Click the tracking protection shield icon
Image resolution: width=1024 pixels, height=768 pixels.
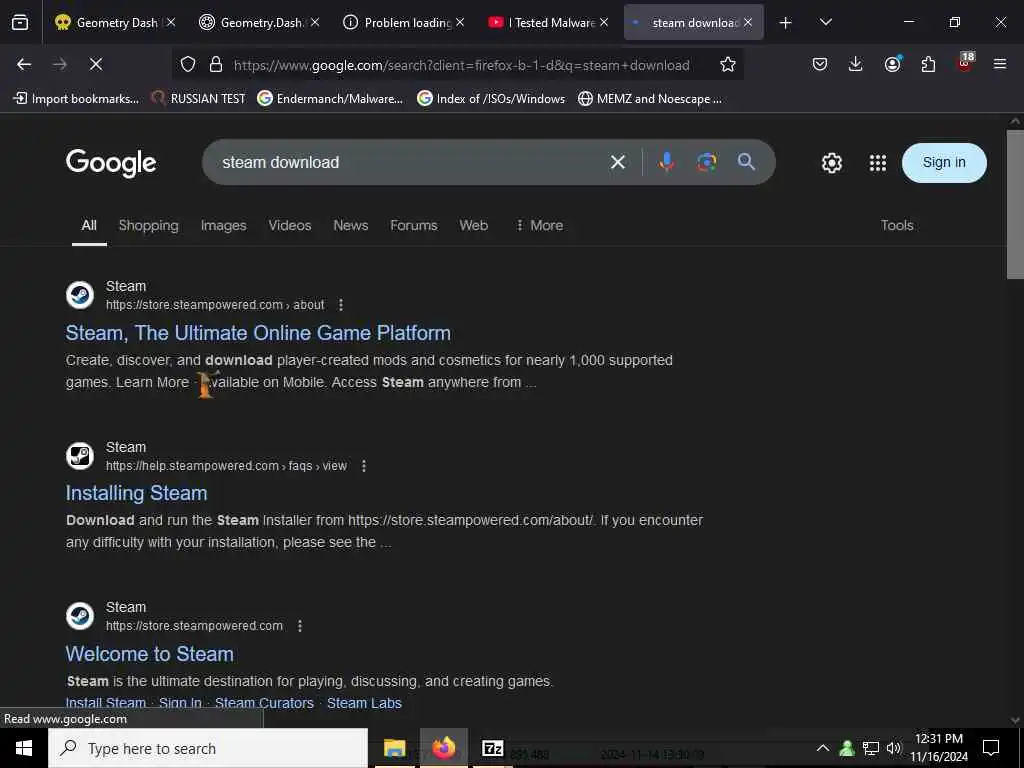point(188,64)
